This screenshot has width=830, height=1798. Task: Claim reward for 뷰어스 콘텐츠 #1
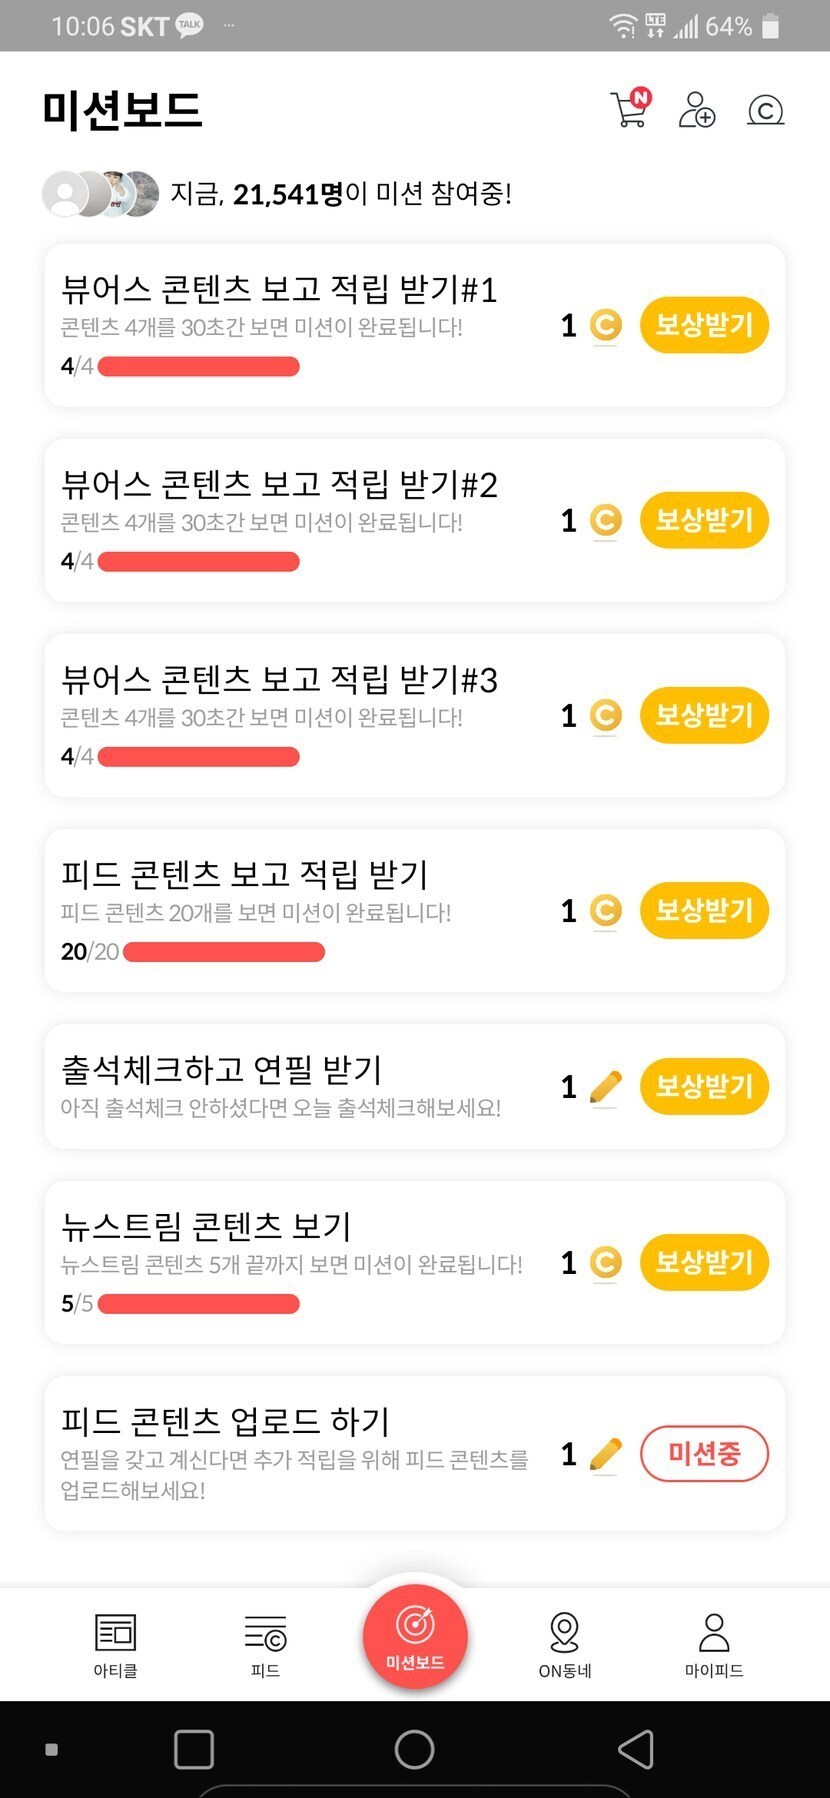point(704,325)
